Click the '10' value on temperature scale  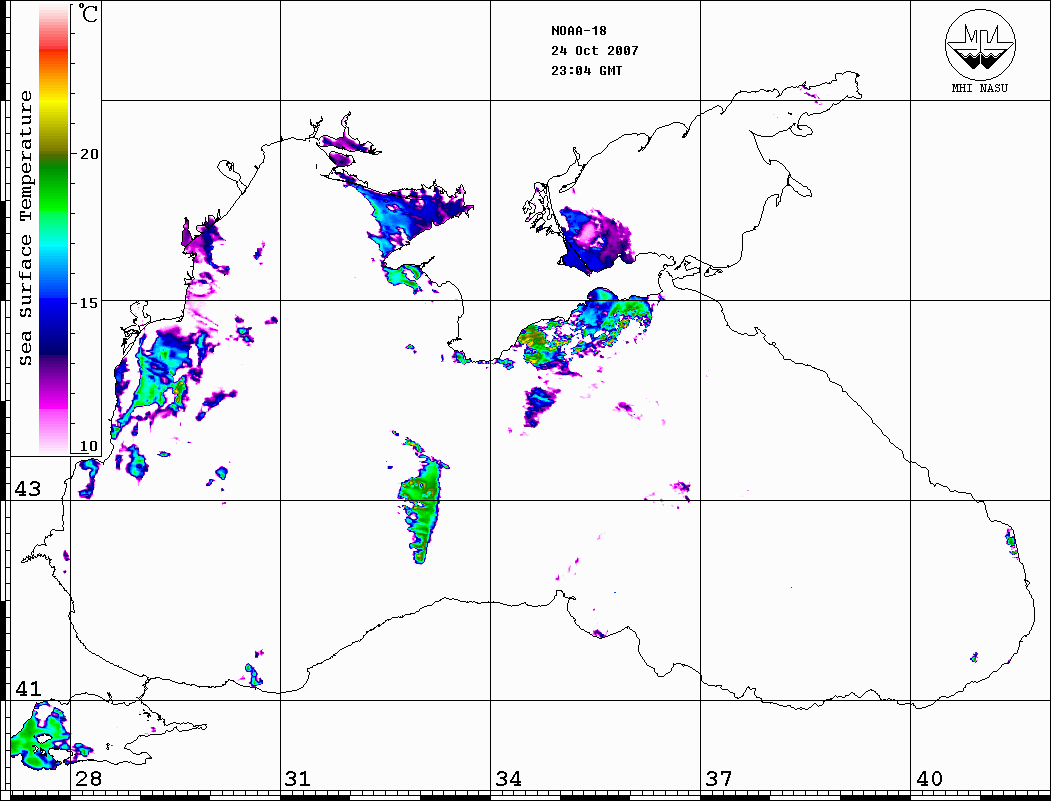89,446
